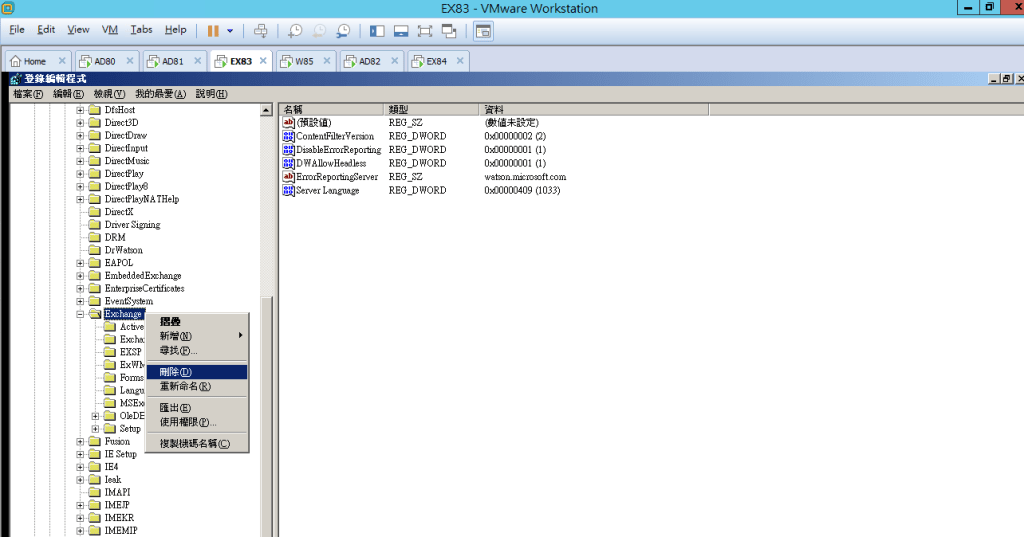Select the Server Language registry value
This screenshot has width=1024, height=537.
(x=327, y=190)
